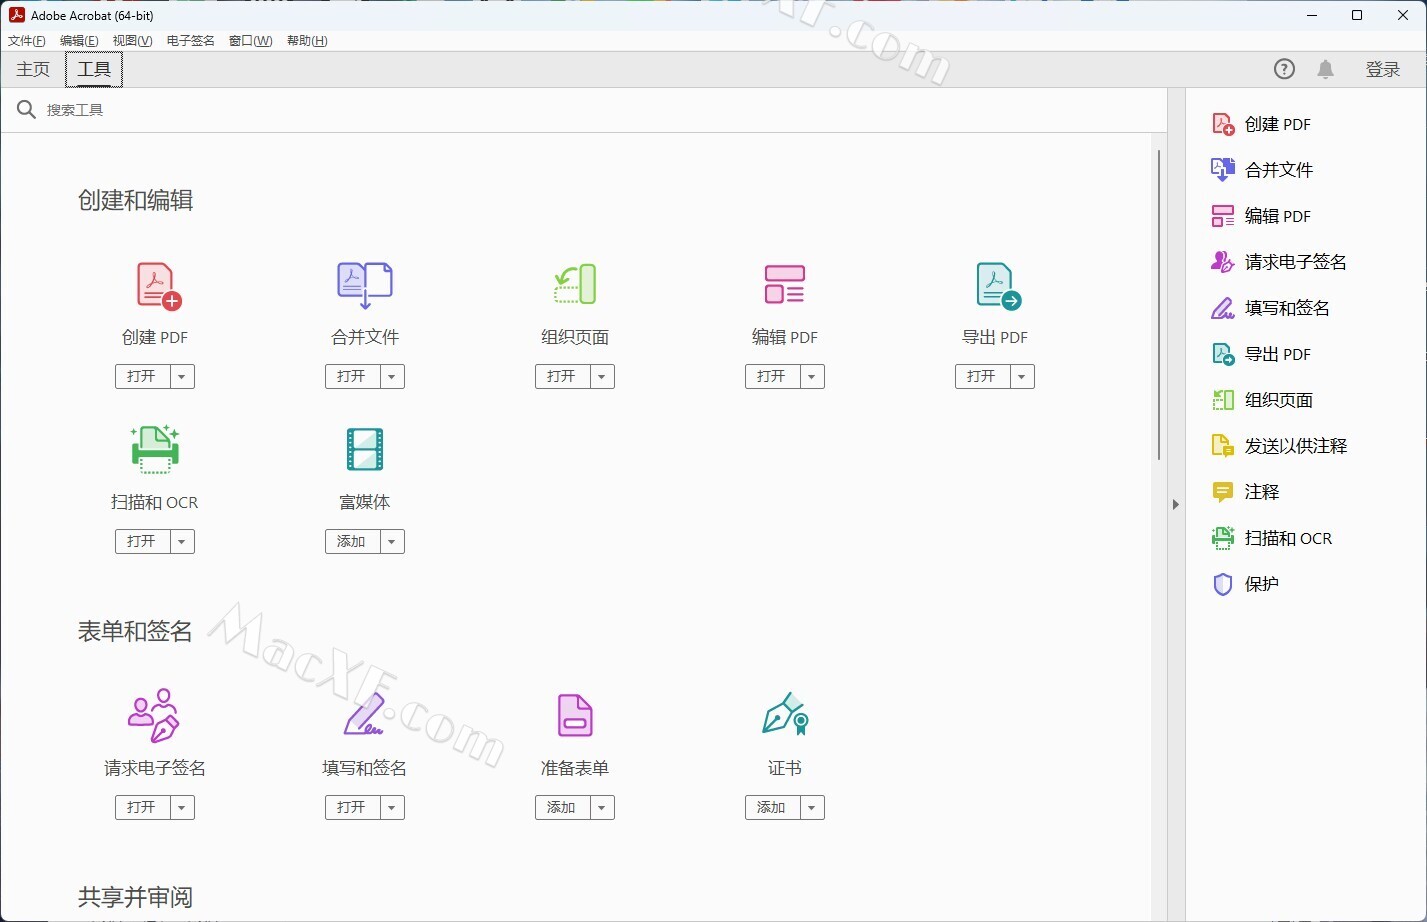The width and height of the screenshot is (1427, 922).
Task: Expand the dropdown arrow under 请求电子签名
Action: pos(182,808)
